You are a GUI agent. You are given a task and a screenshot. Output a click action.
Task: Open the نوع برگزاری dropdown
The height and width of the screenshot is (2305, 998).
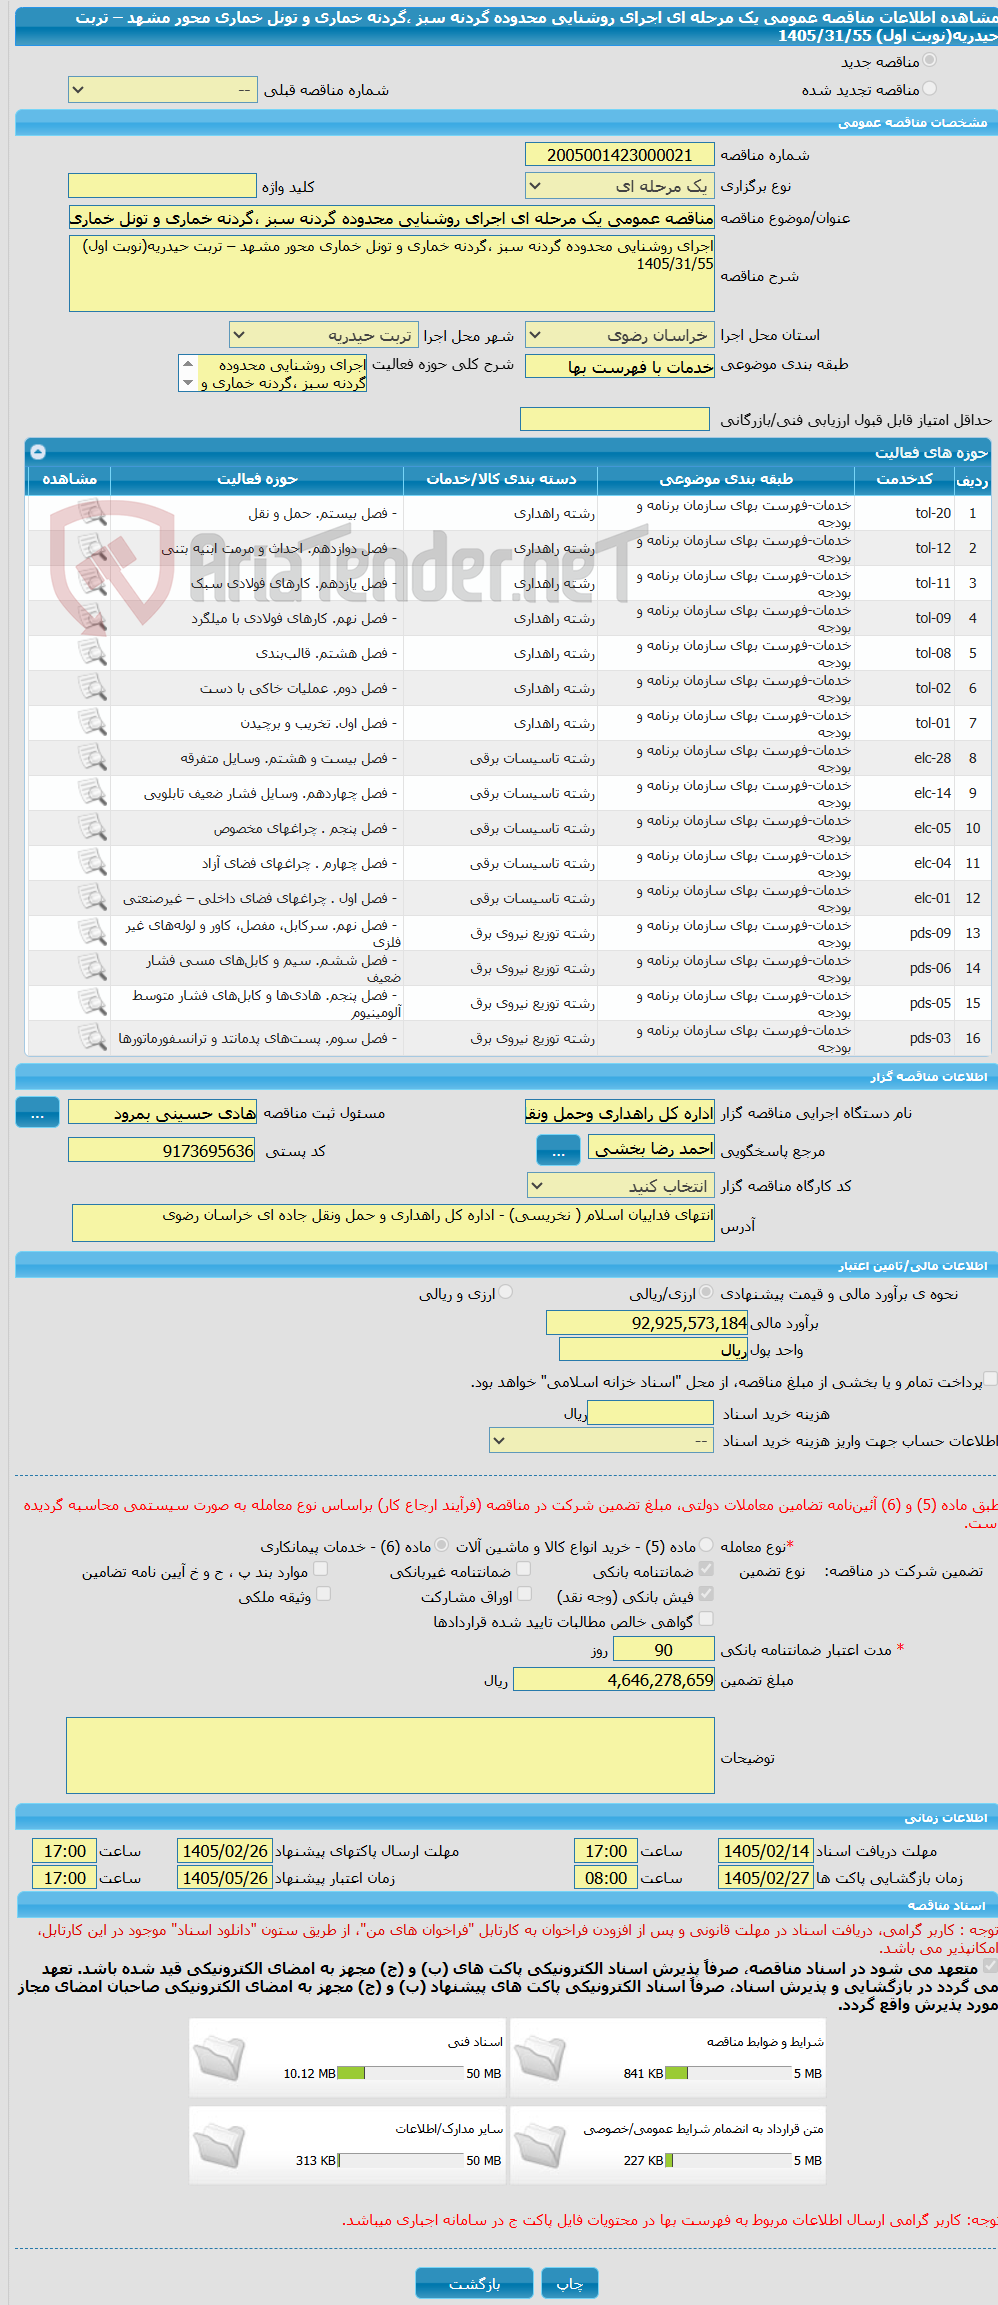coord(620,186)
